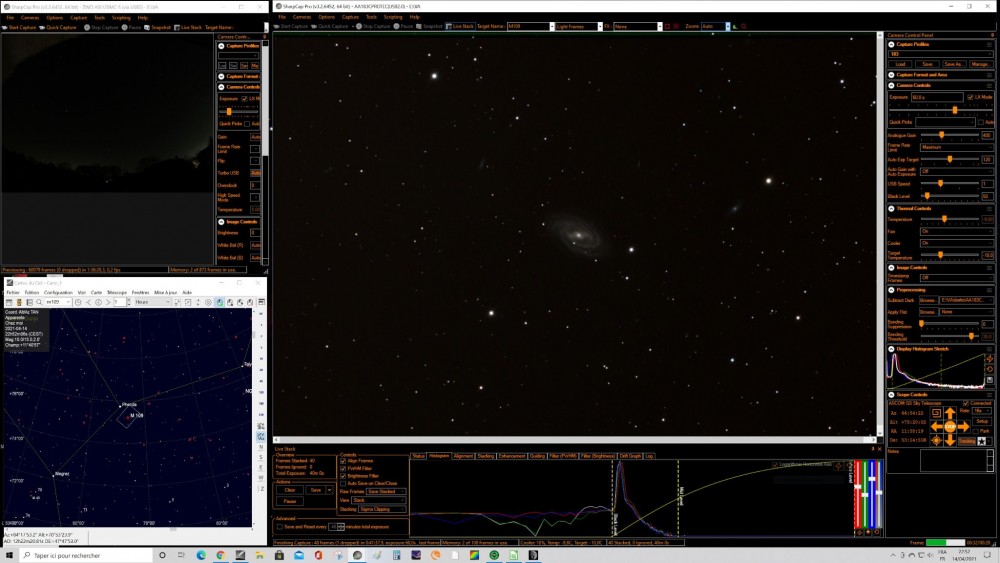The height and width of the screenshot is (563, 1000).
Task: Toggle Live Stack in the main SharpCap toolbar
Action: pyautogui.click(x=460, y=26)
